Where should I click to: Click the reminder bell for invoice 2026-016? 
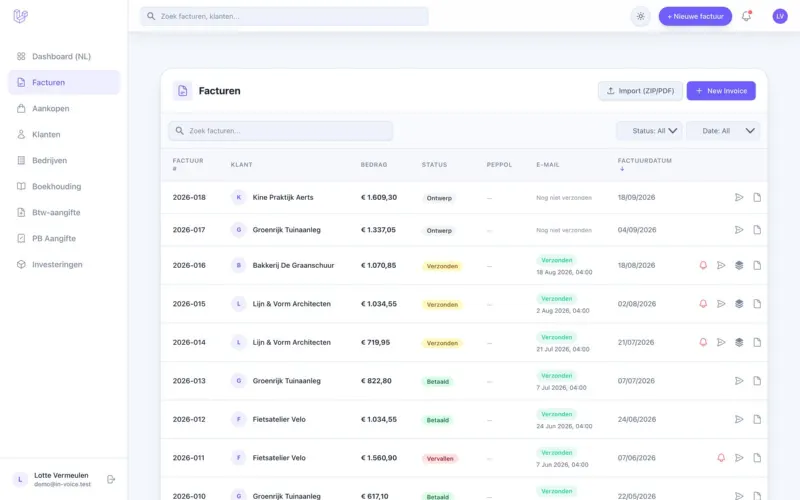click(703, 265)
